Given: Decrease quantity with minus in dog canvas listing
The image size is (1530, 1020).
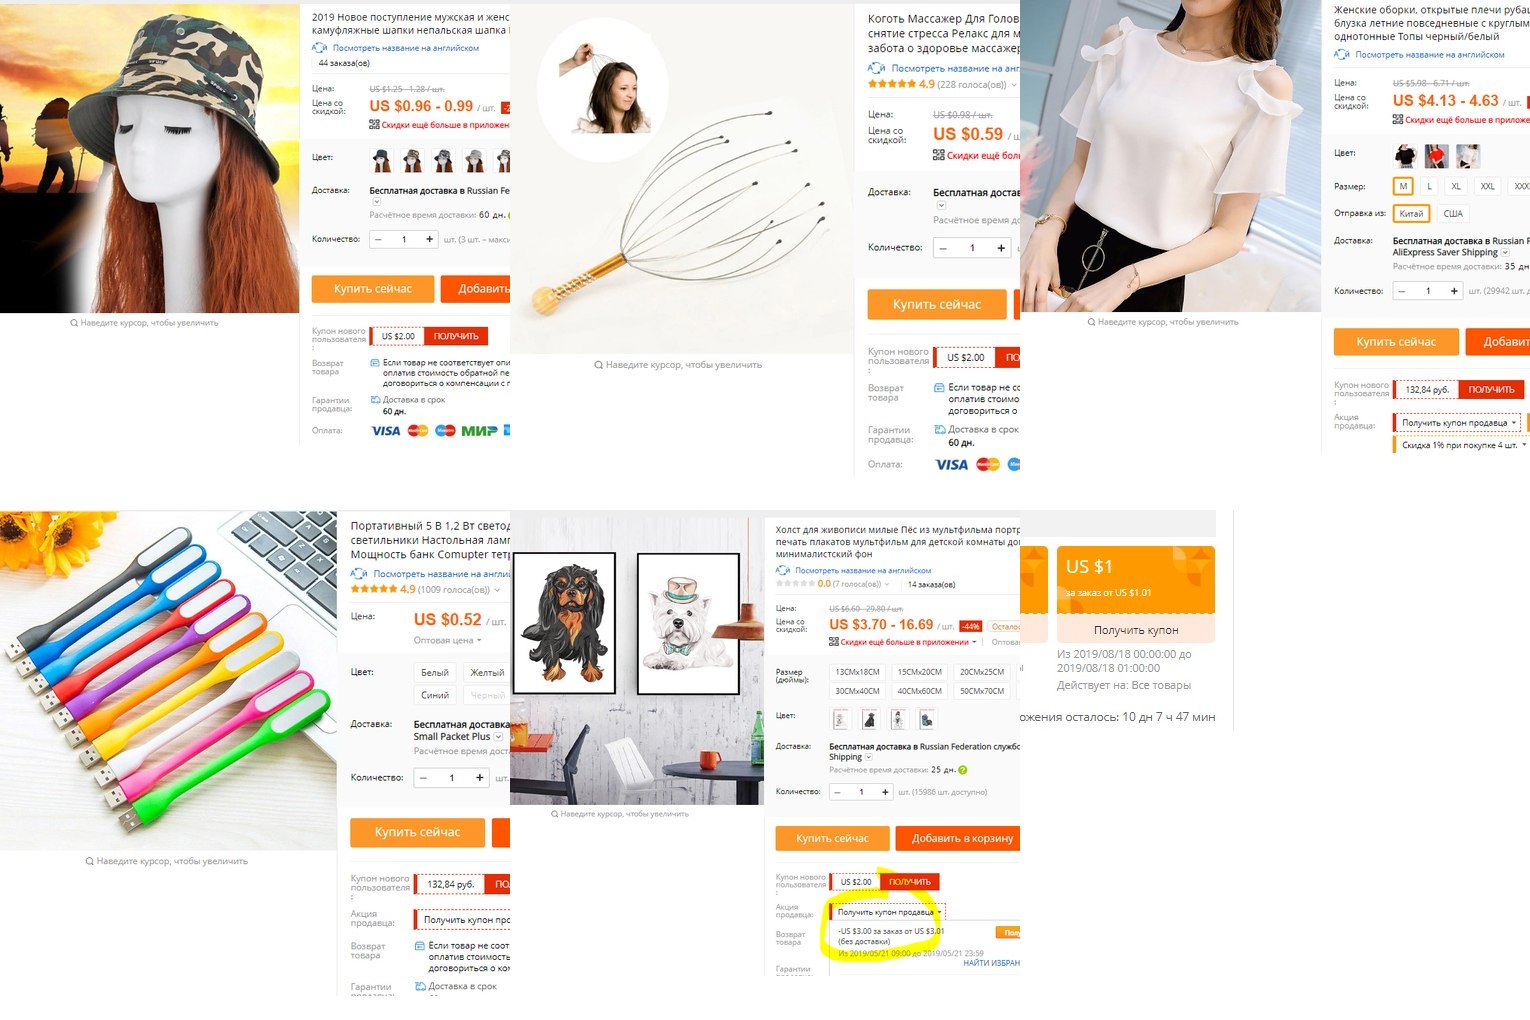Looking at the screenshot, I should point(839,792).
